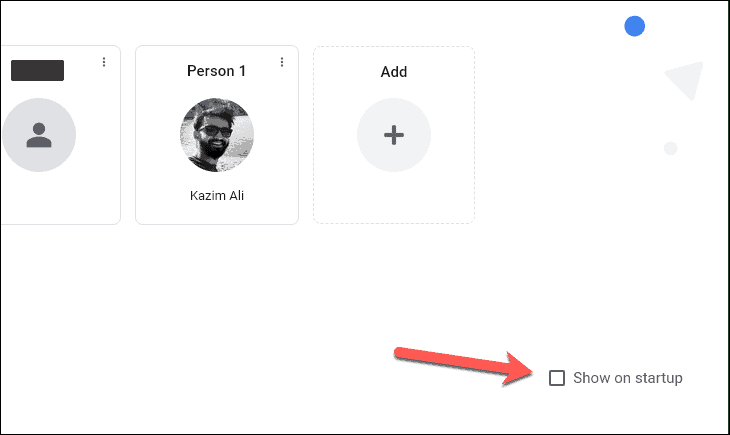Open the three-dot menu on the redacted profile card
The width and height of the screenshot is (730, 435).
[x=104, y=62]
